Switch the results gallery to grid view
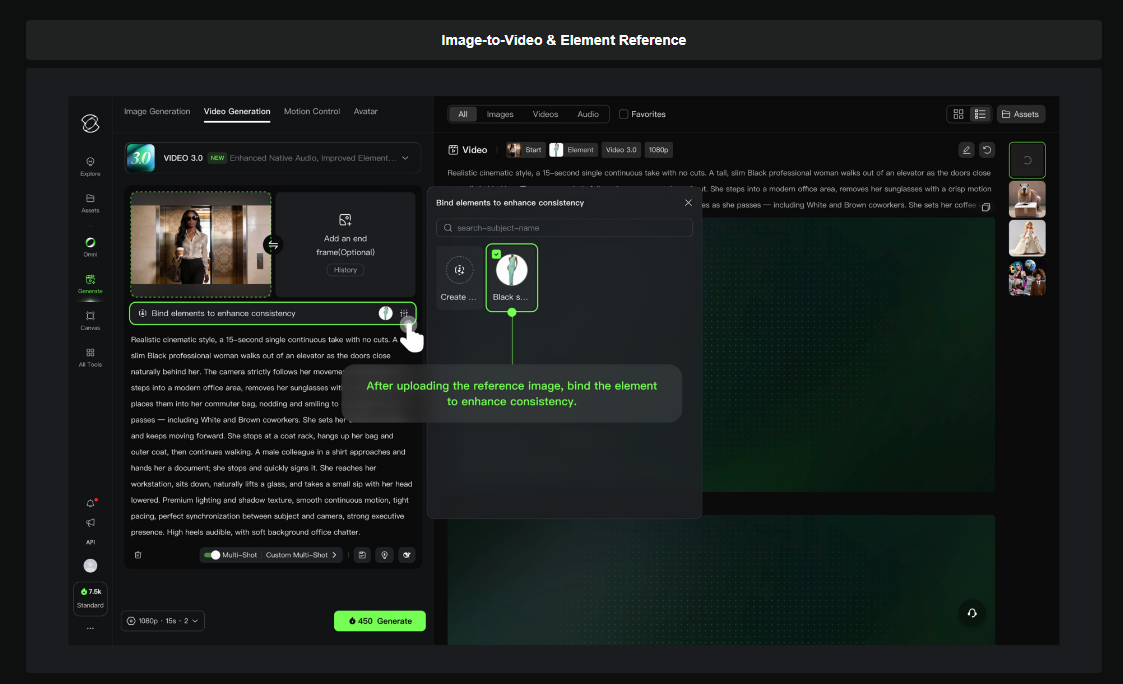The width and height of the screenshot is (1123, 684). [x=957, y=113]
